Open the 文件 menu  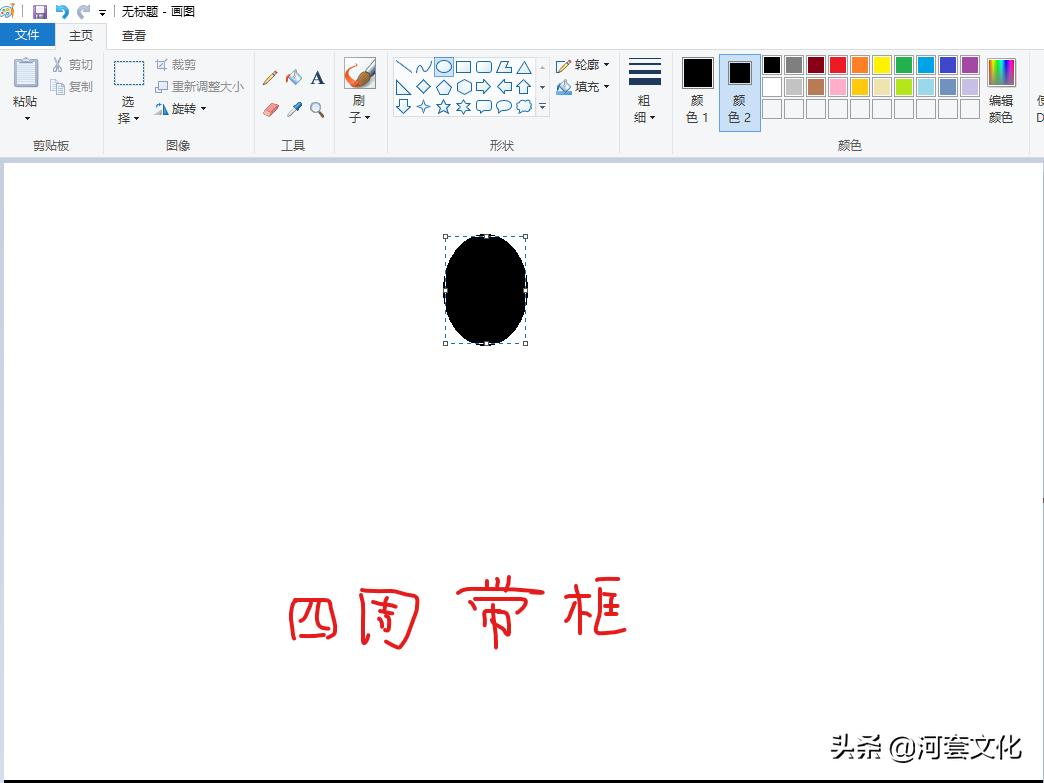pyautogui.click(x=28, y=34)
